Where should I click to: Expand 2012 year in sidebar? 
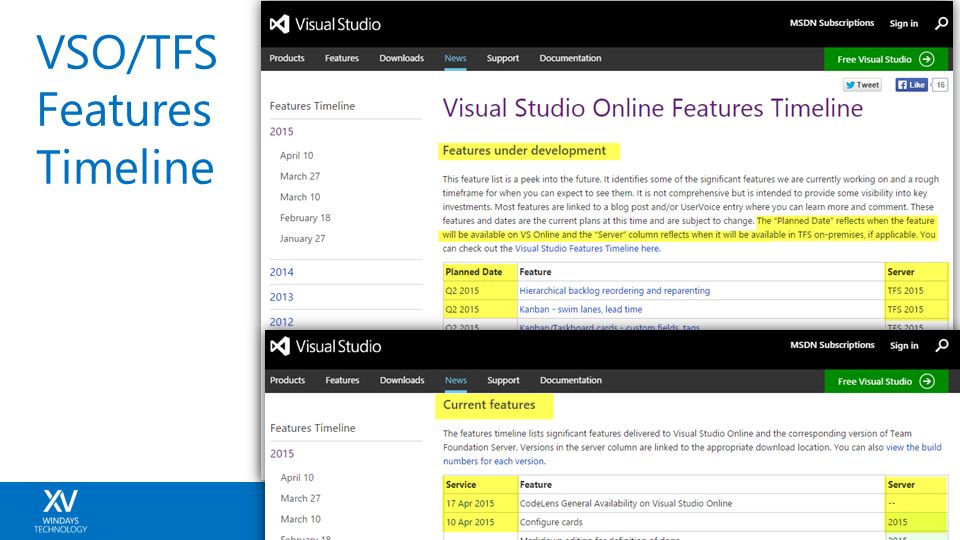coord(282,322)
